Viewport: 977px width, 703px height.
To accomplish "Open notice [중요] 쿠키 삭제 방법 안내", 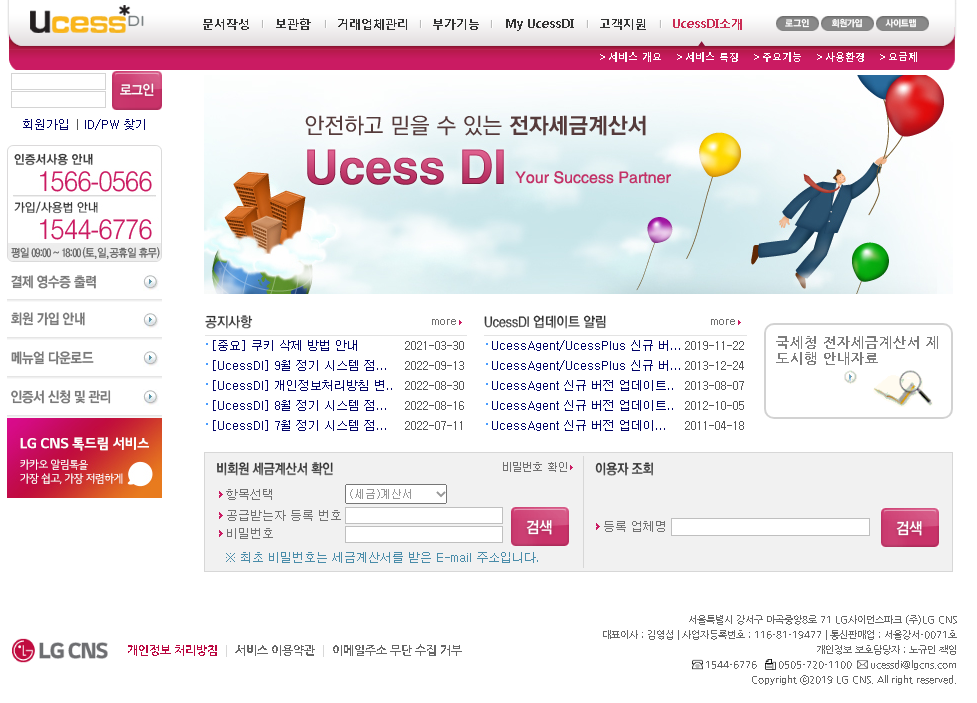I will pyautogui.click(x=285, y=345).
